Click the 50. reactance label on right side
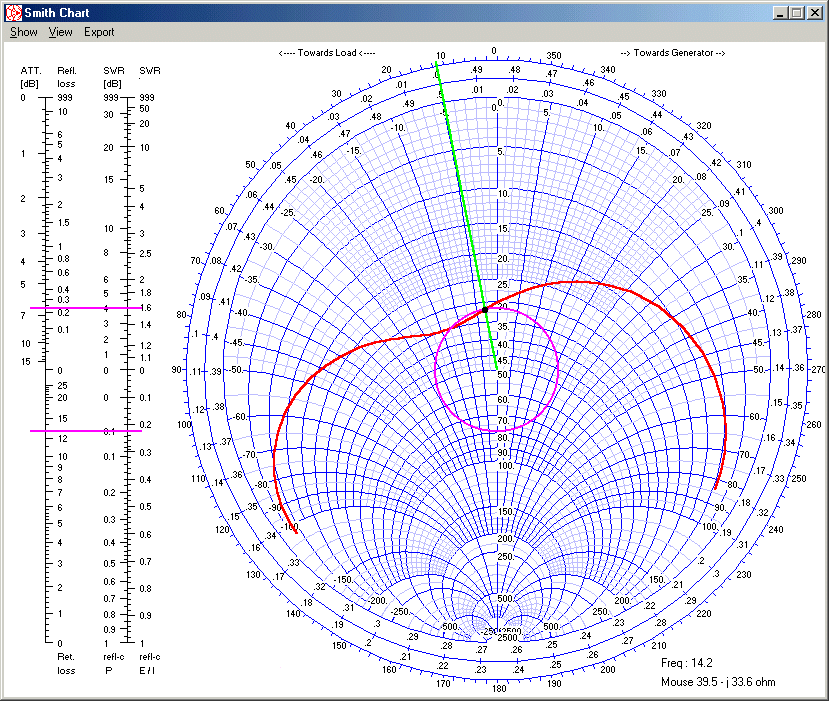829x701 pixels. tap(760, 370)
